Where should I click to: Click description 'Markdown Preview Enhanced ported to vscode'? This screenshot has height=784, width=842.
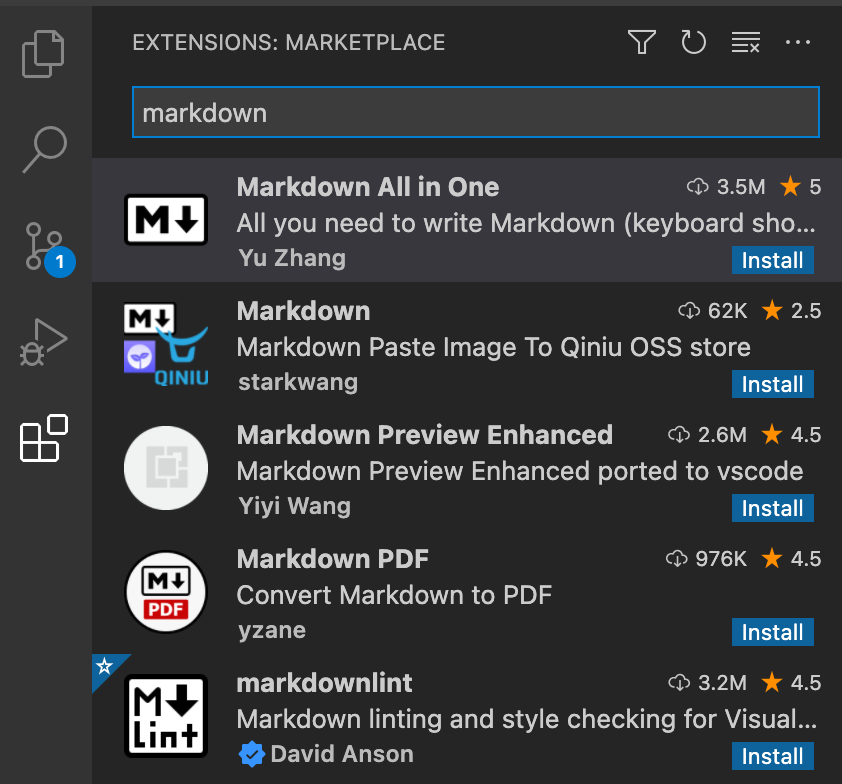520,471
